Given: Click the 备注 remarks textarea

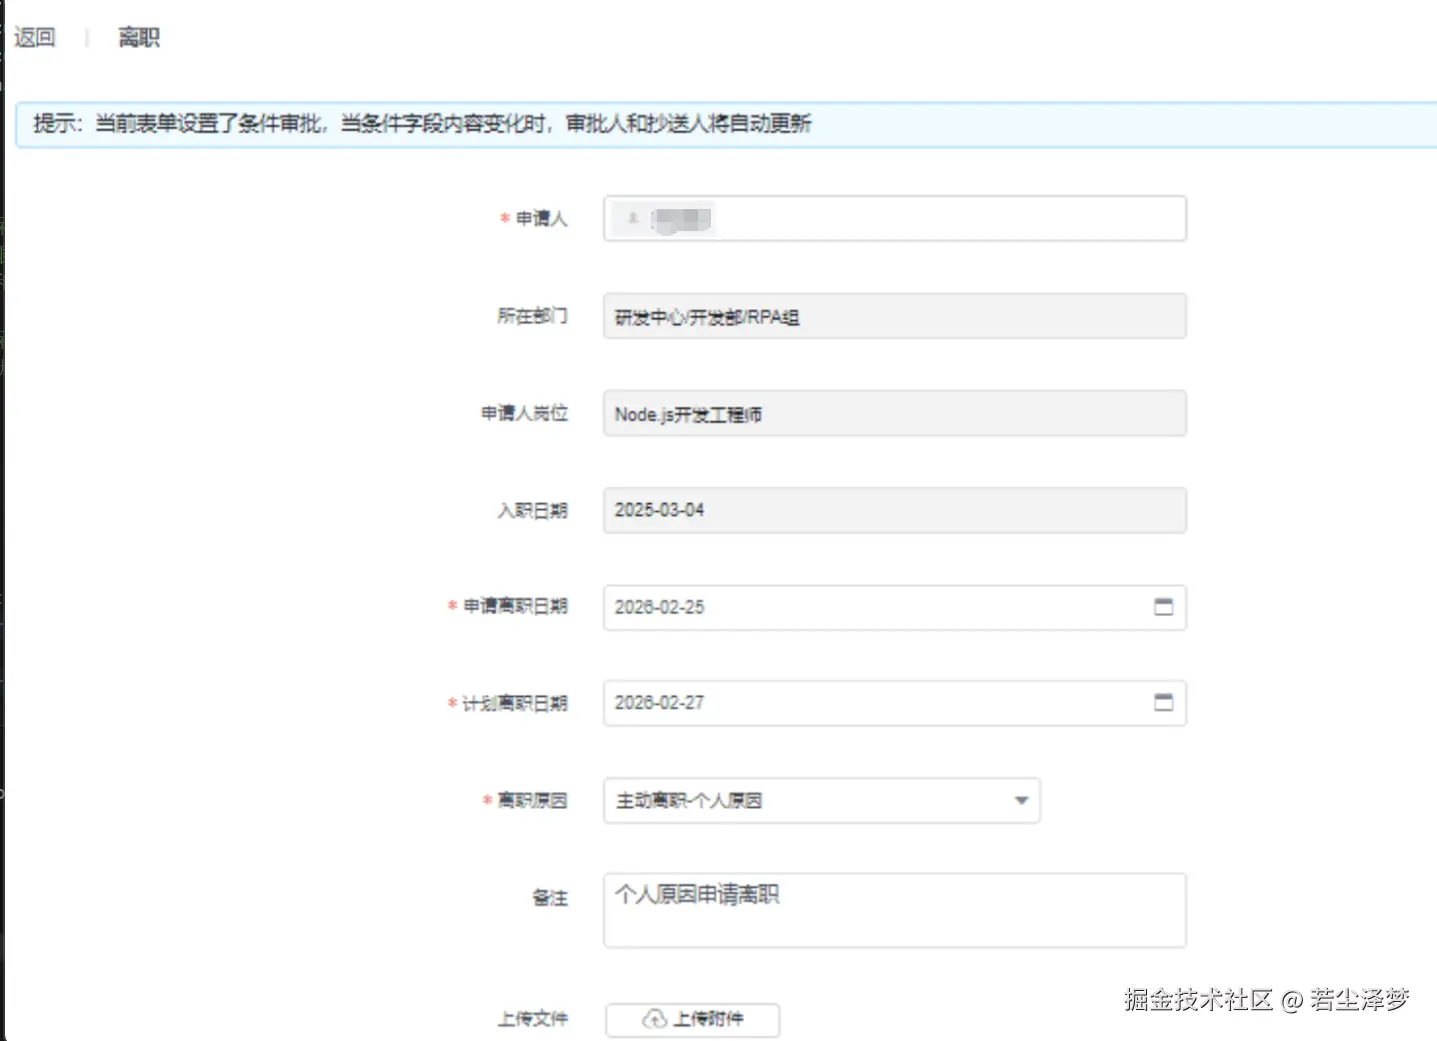Looking at the screenshot, I should tap(893, 910).
